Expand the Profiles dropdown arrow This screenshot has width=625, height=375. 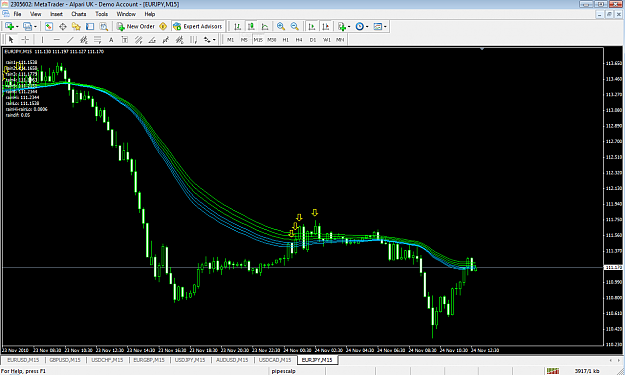35,27
